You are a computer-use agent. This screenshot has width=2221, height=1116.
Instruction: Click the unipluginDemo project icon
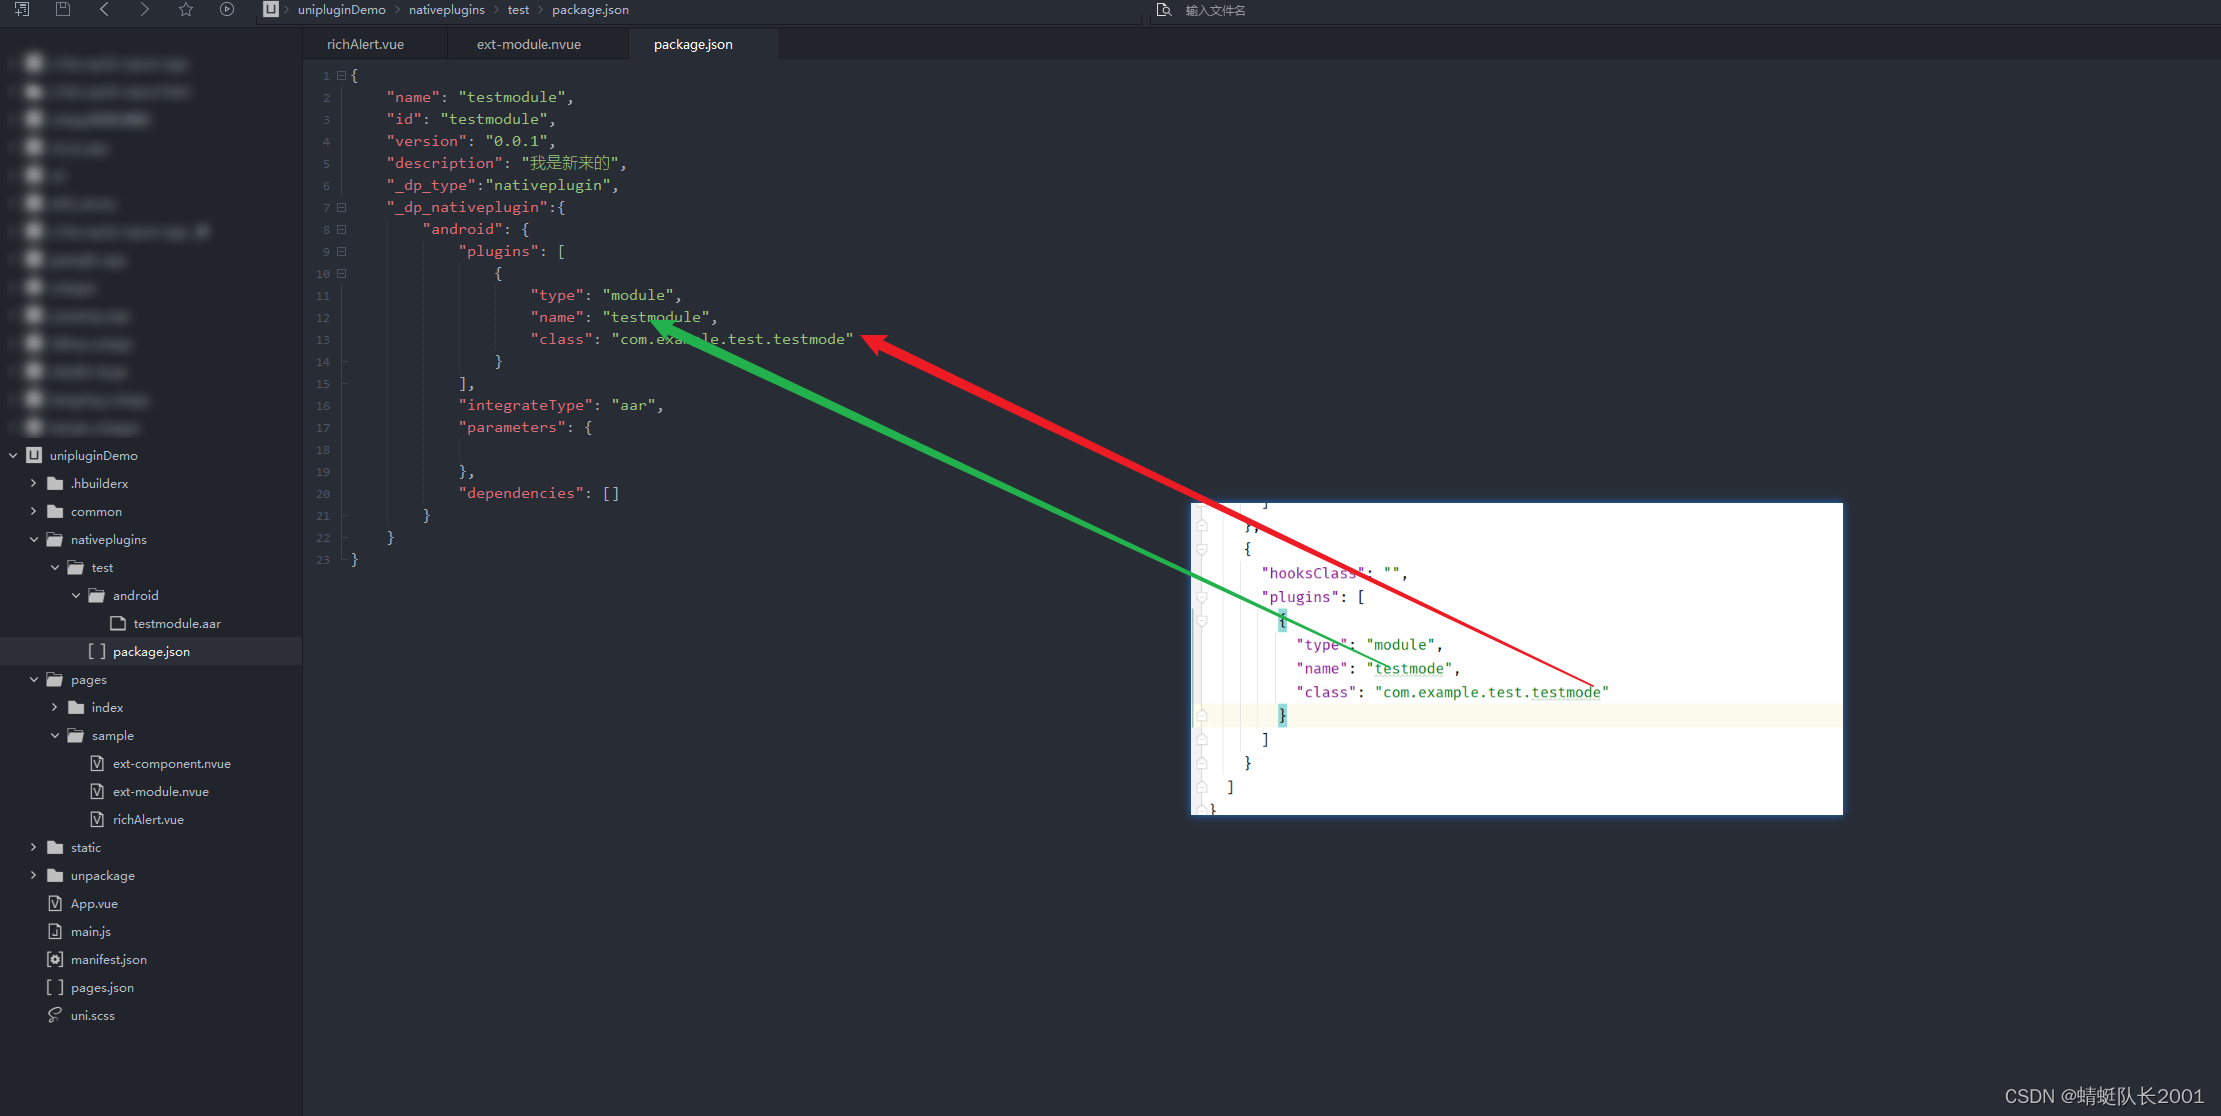point(34,455)
